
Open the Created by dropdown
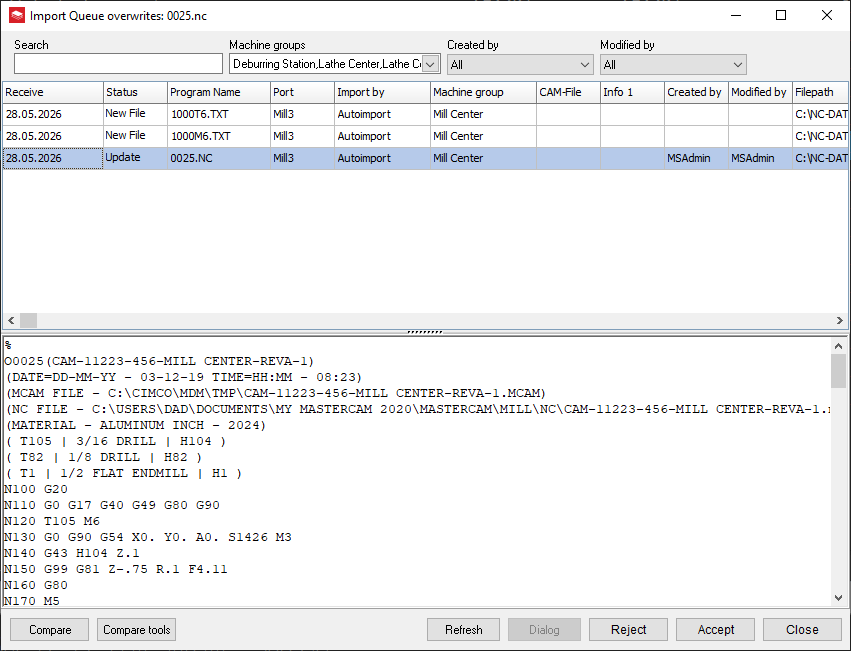coord(520,65)
